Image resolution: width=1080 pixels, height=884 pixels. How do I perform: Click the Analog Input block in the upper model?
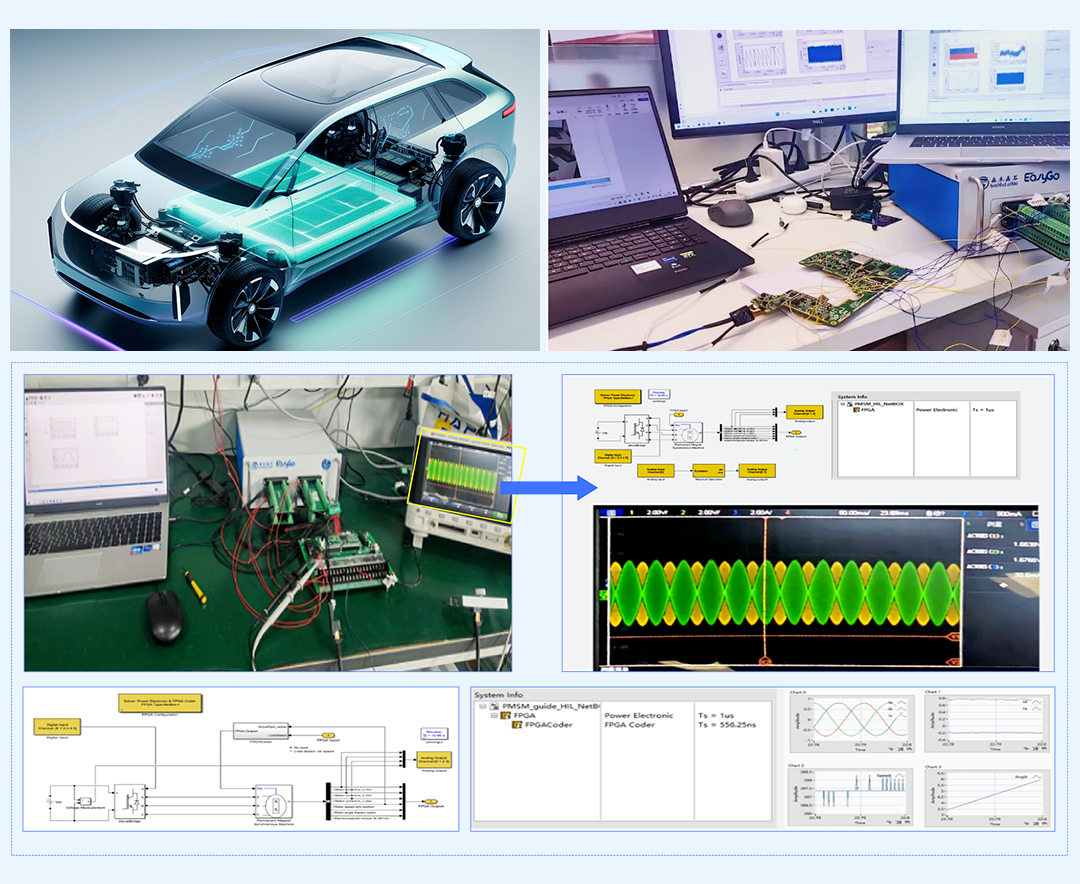655,471
